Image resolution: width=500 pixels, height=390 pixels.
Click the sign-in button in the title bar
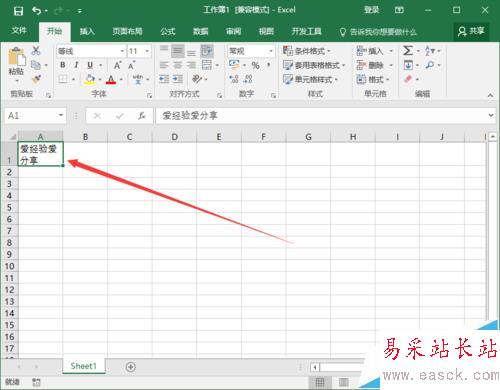pyautogui.click(x=372, y=10)
